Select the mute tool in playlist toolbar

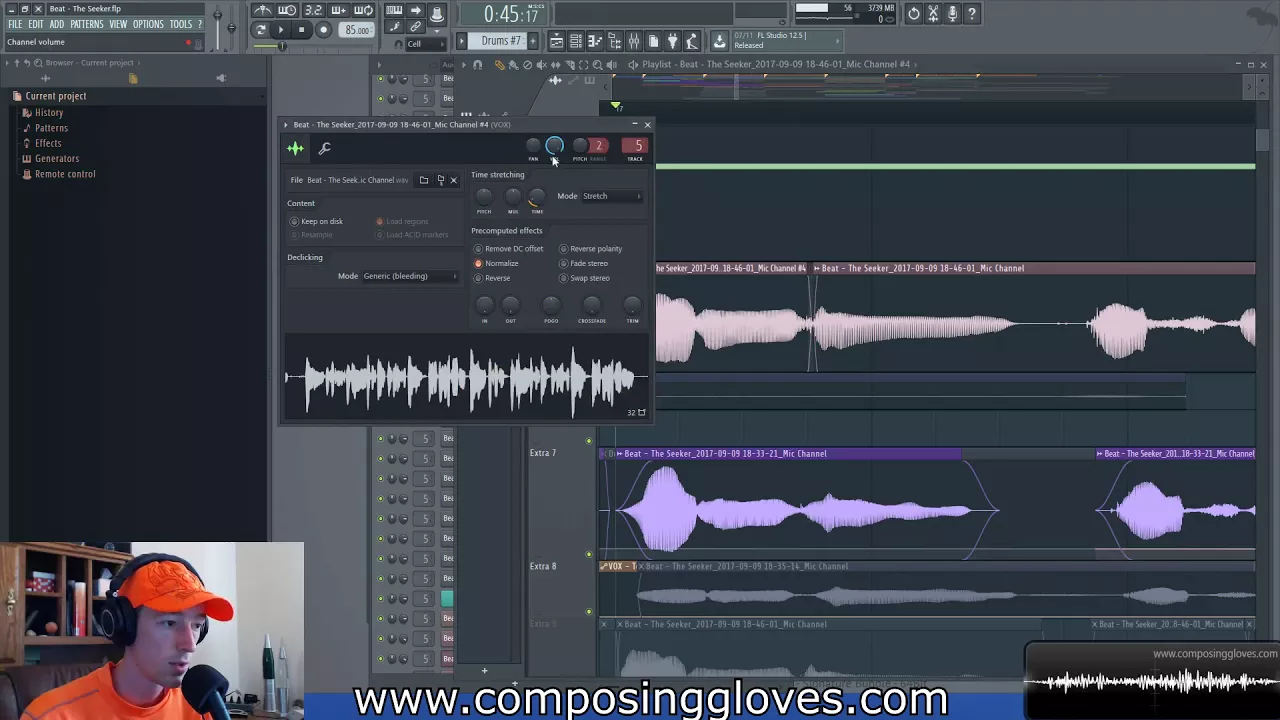tap(541, 64)
